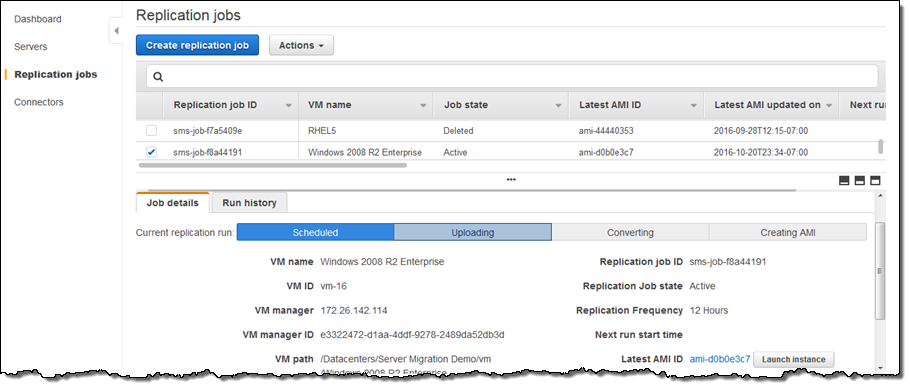This screenshot has height=388, width=910.
Task: Click the details panel scroll-up arrow
Action: (x=880, y=197)
